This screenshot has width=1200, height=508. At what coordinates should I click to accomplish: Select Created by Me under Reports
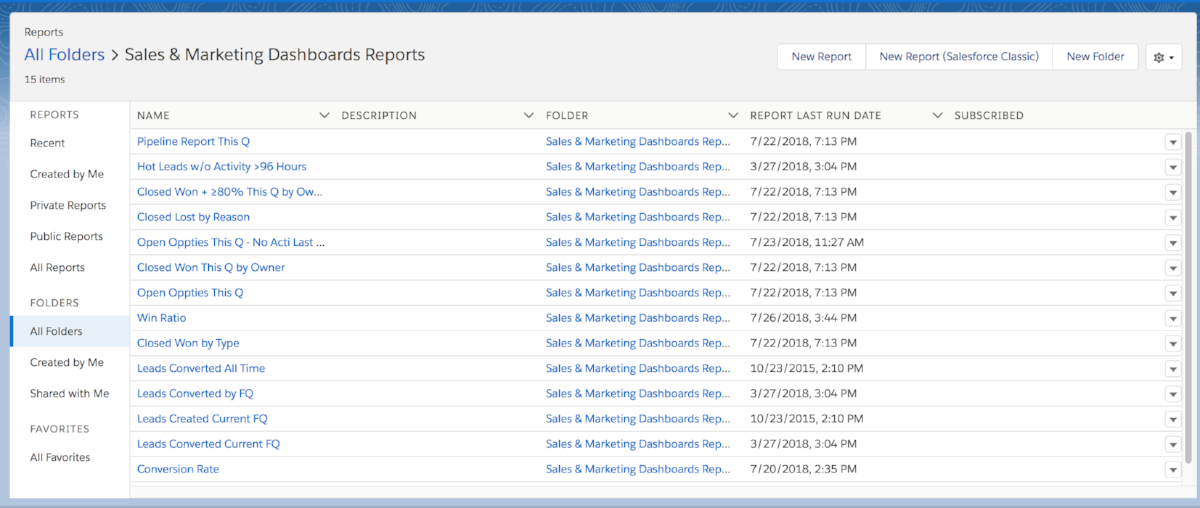pyautogui.click(x=67, y=174)
